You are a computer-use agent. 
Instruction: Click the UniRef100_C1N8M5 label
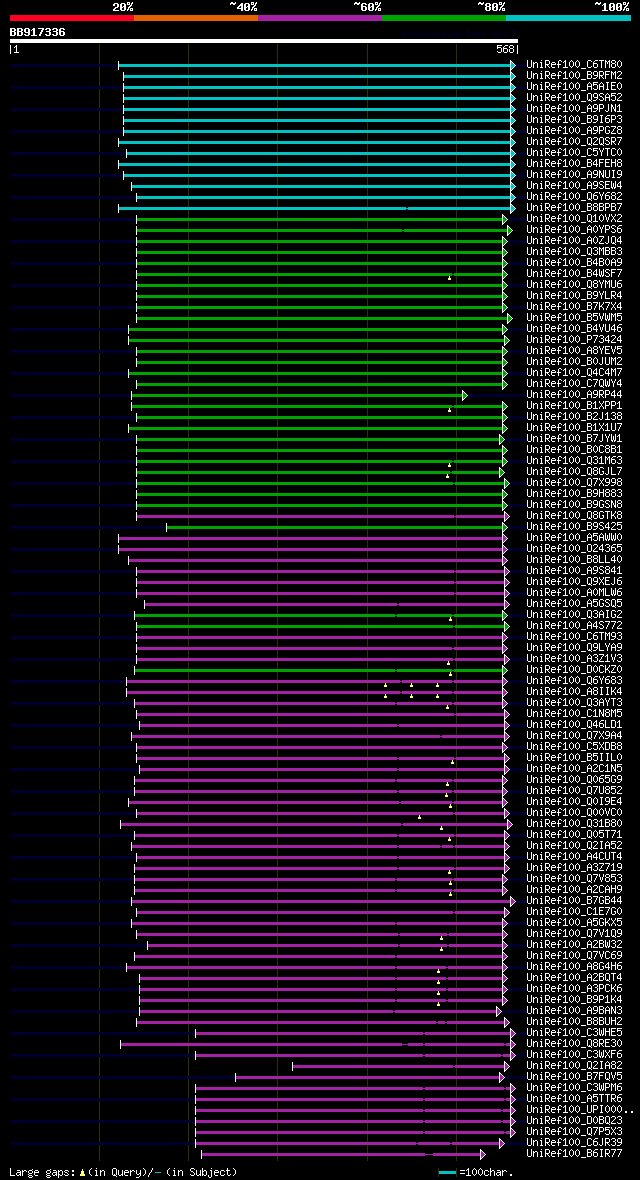pos(574,713)
